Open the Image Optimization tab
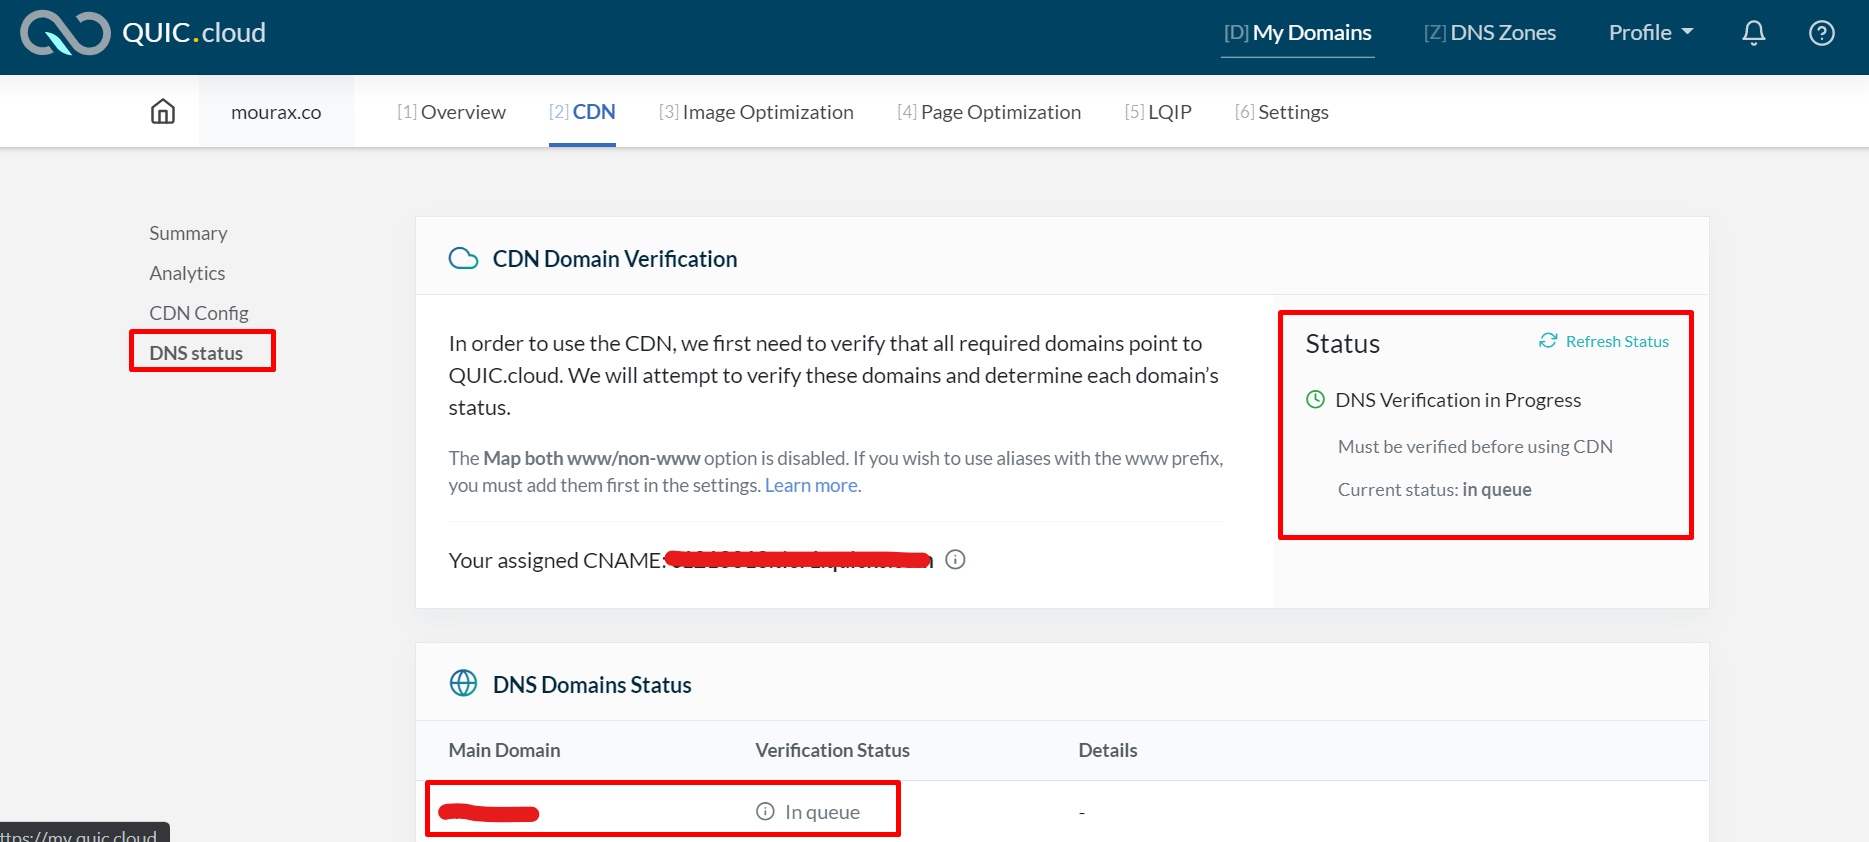Screen dimensions: 1869x842 (x=756, y=112)
